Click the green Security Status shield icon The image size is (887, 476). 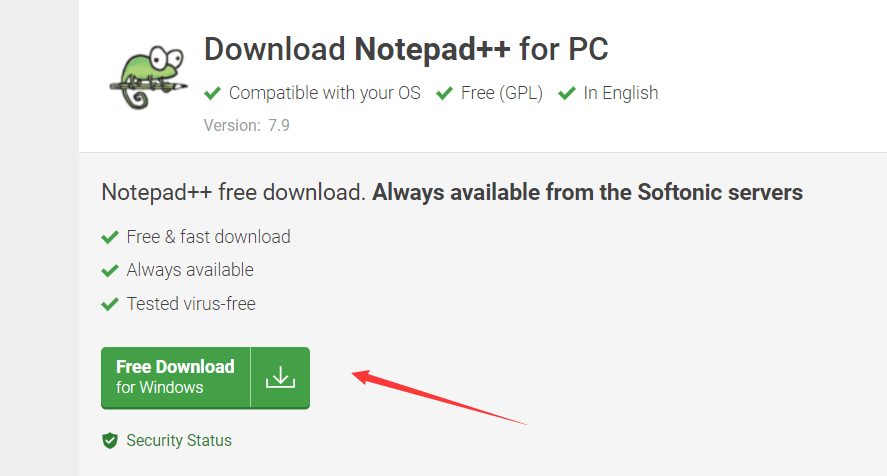(110, 440)
